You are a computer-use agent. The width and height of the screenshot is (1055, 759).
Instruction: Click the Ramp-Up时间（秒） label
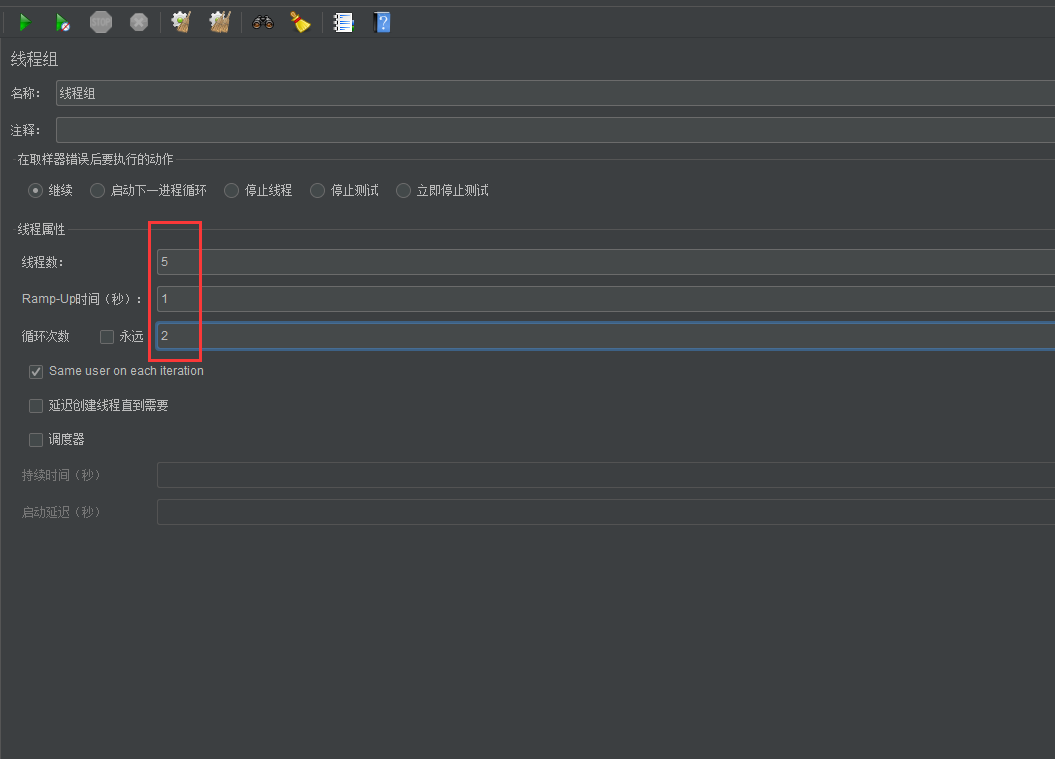[x=81, y=299]
